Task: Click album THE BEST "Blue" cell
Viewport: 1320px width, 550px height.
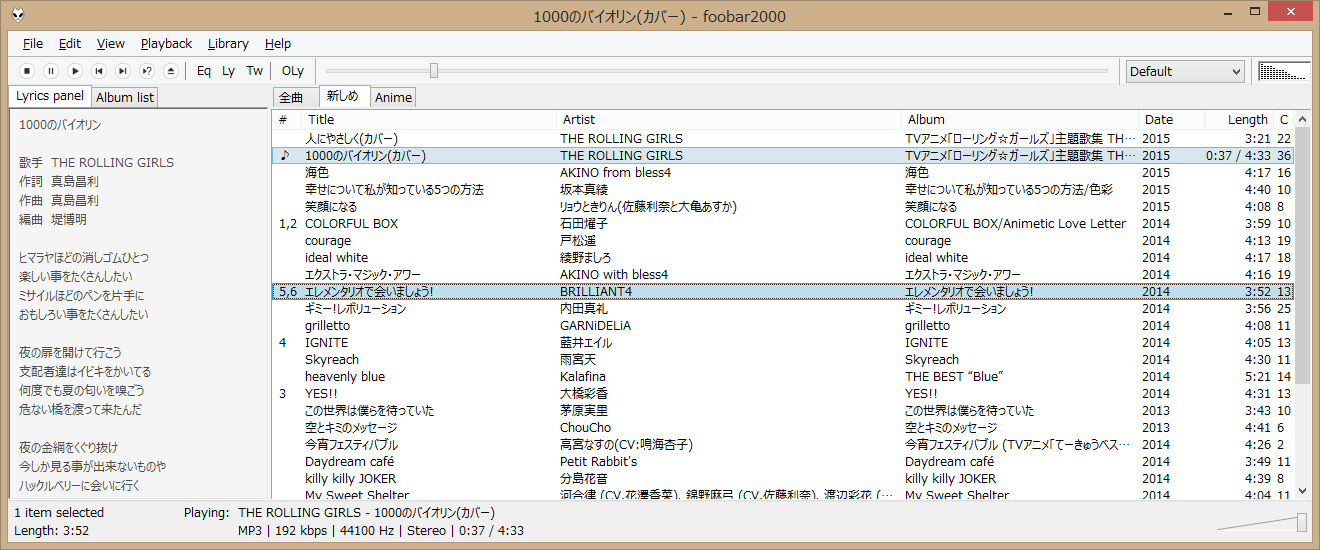Action: pos(954,376)
